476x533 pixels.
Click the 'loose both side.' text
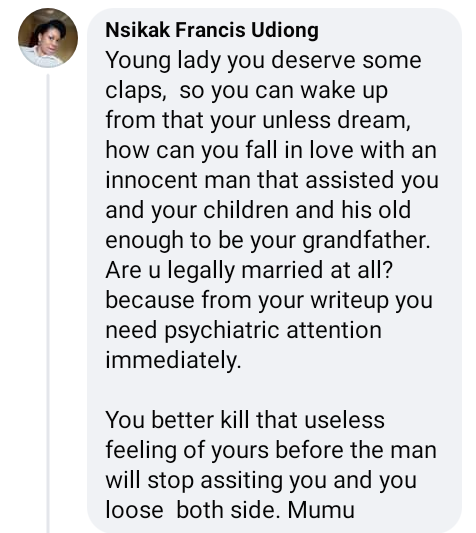[x=193, y=510]
